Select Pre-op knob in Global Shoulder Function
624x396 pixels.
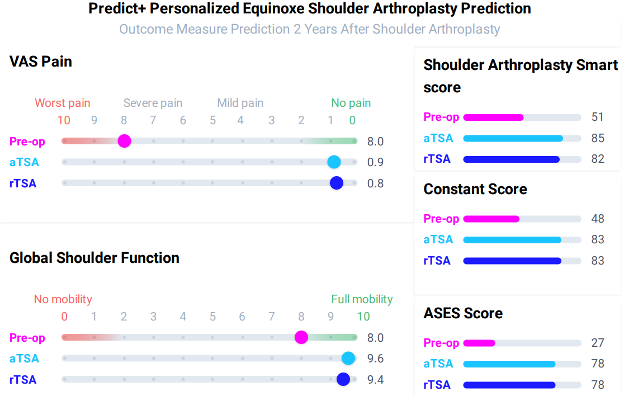[301, 337]
